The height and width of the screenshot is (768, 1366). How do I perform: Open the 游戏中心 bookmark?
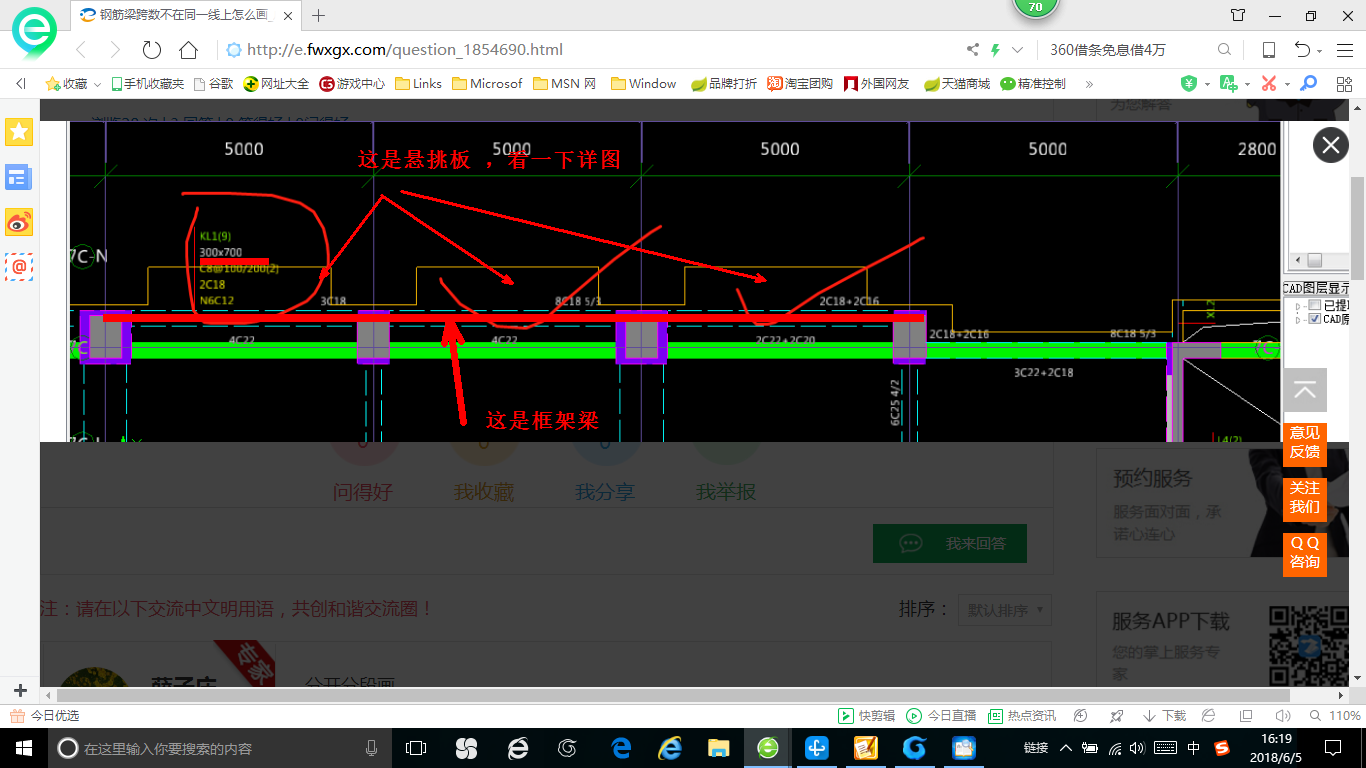pos(352,84)
